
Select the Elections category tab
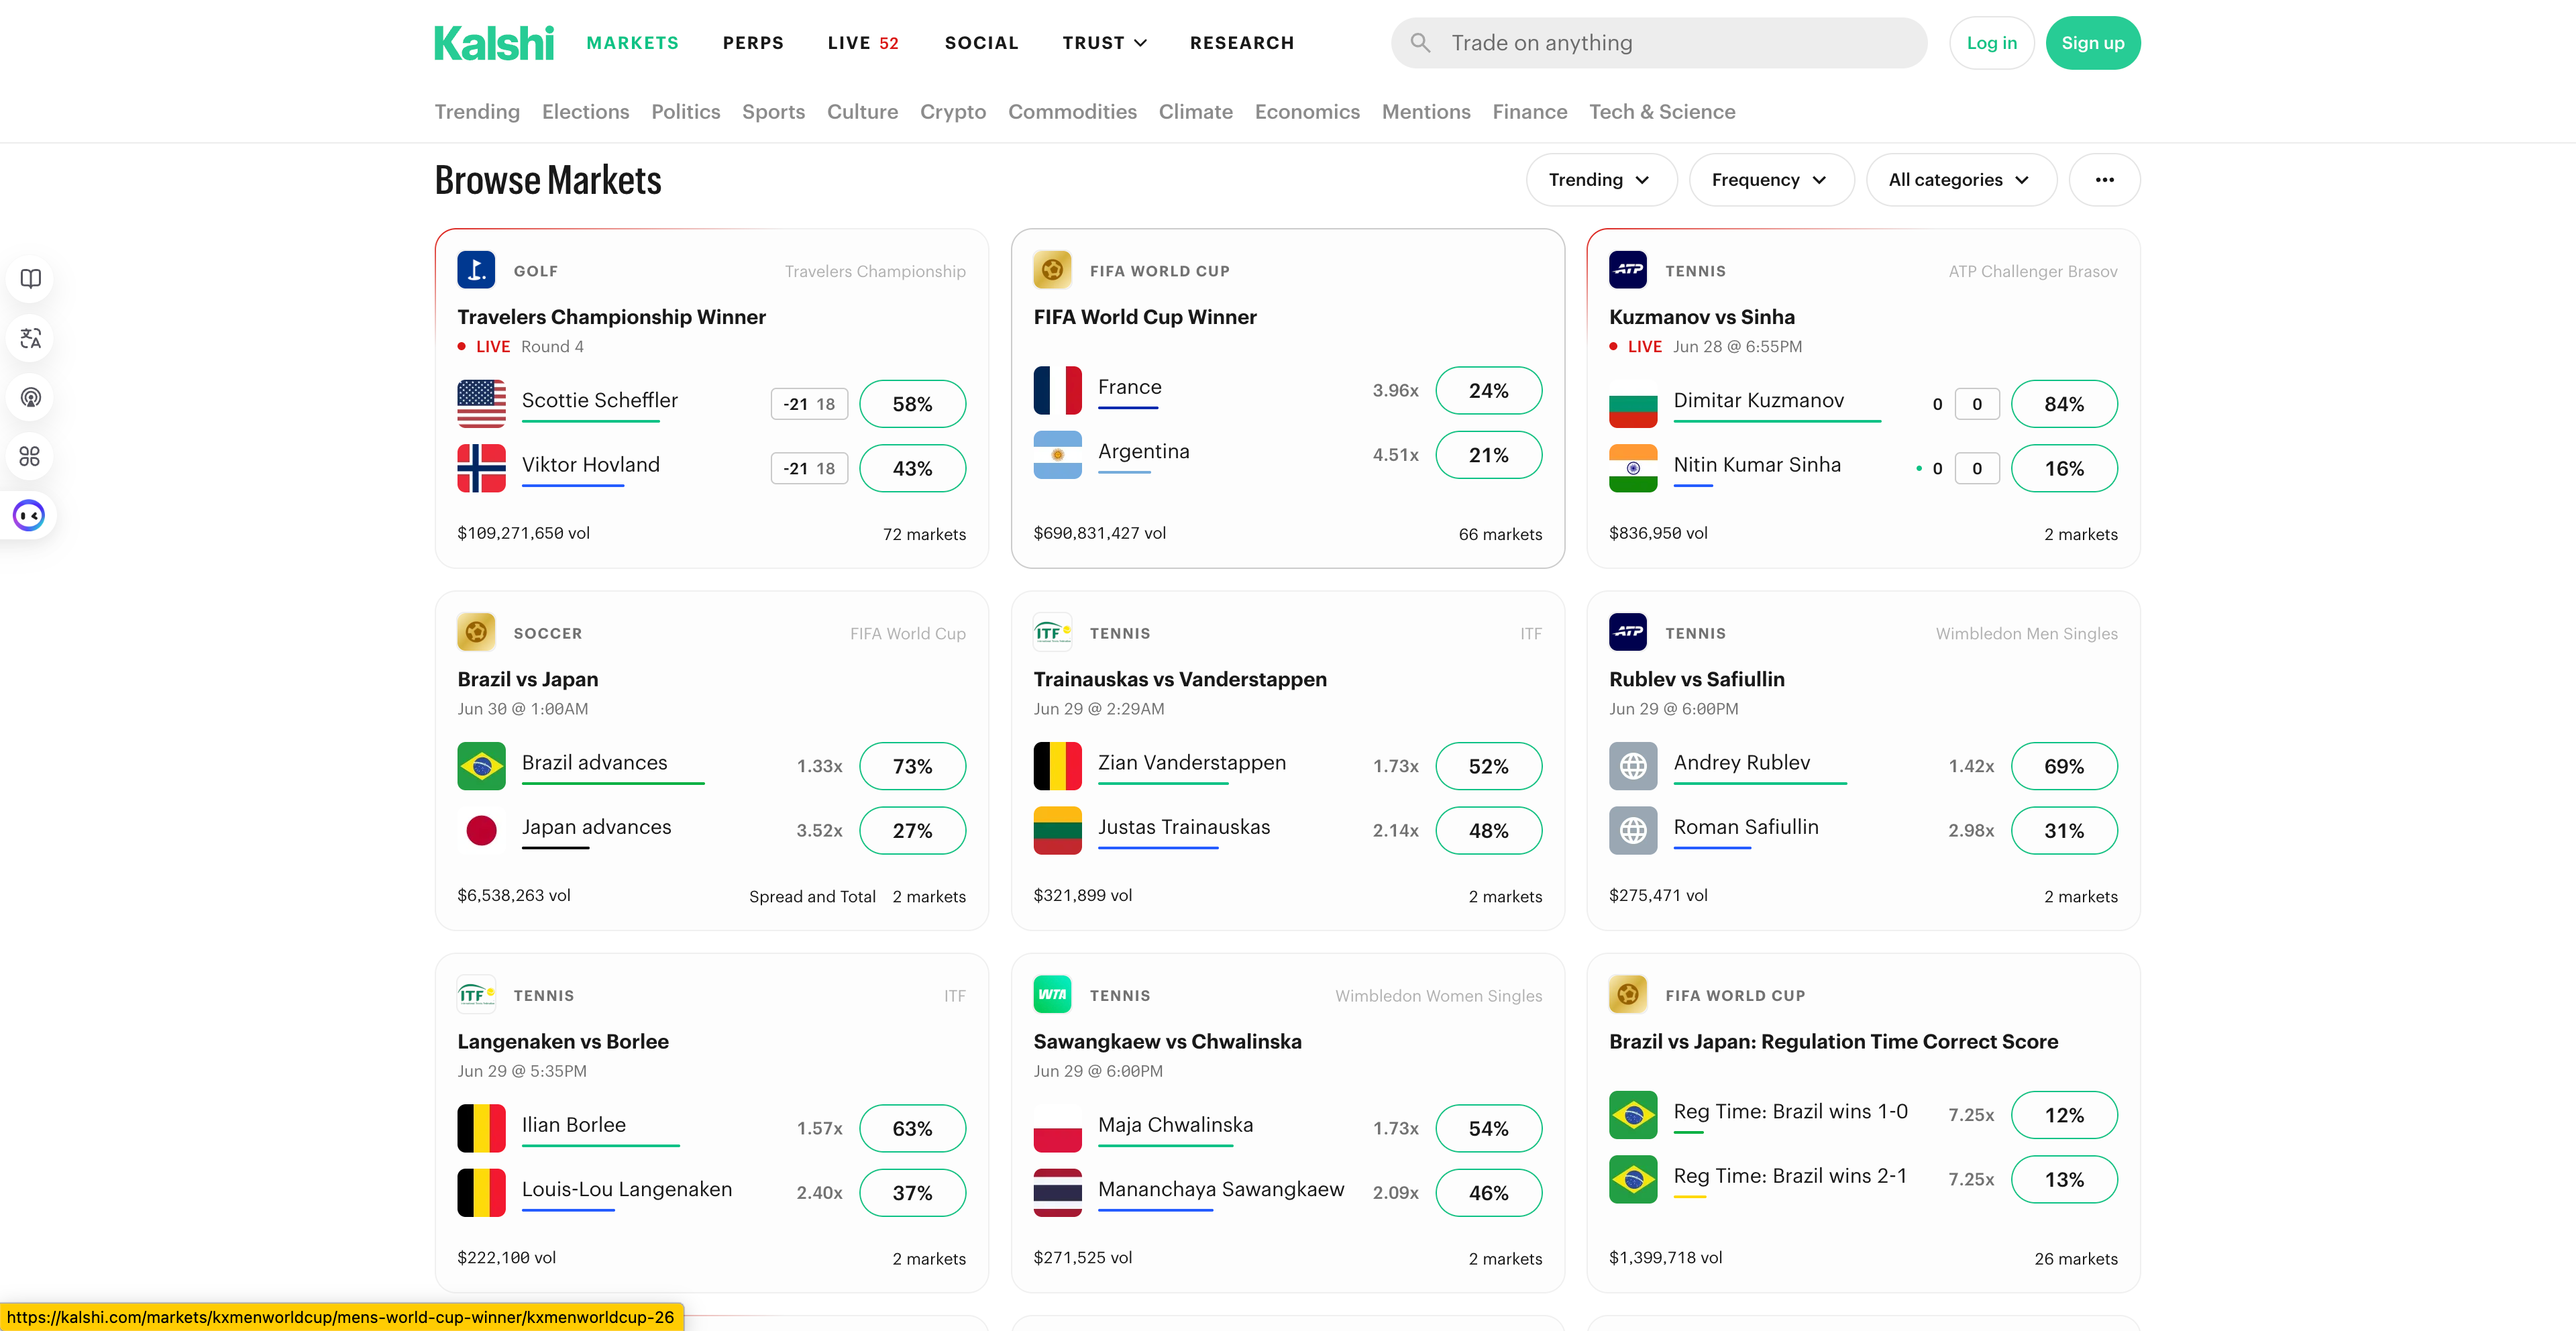tap(585, 112)
